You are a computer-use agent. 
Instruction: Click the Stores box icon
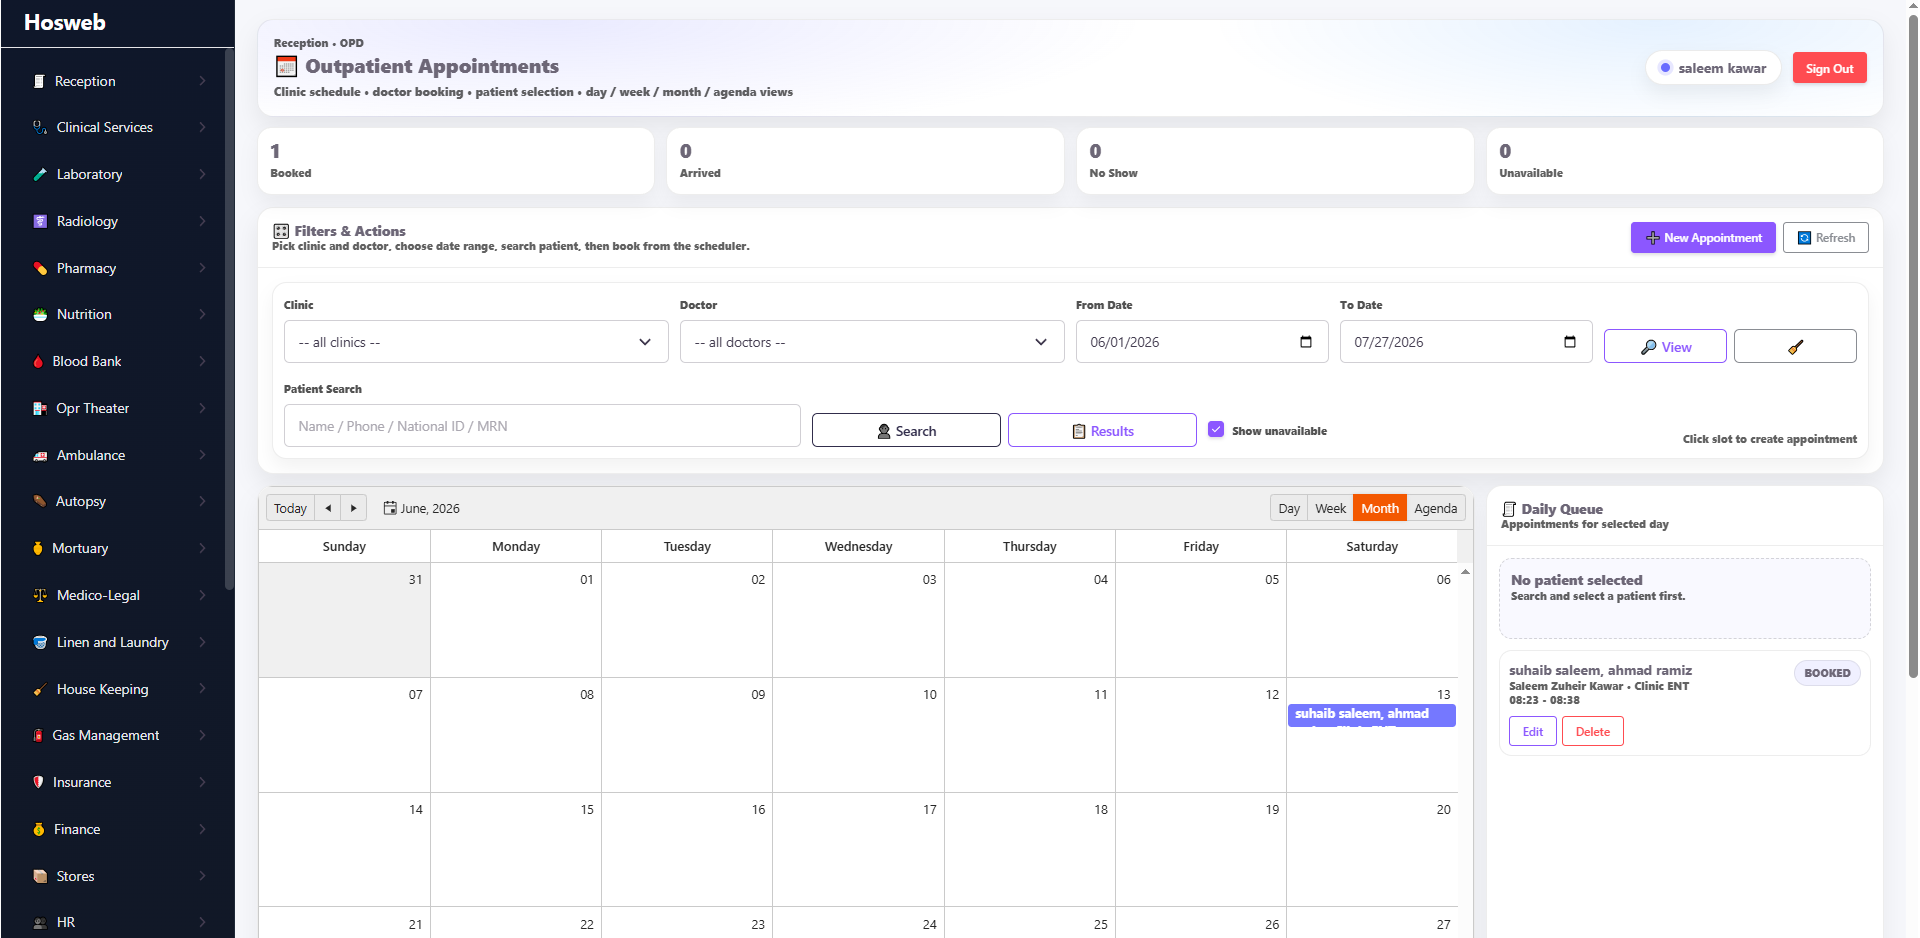40,876
